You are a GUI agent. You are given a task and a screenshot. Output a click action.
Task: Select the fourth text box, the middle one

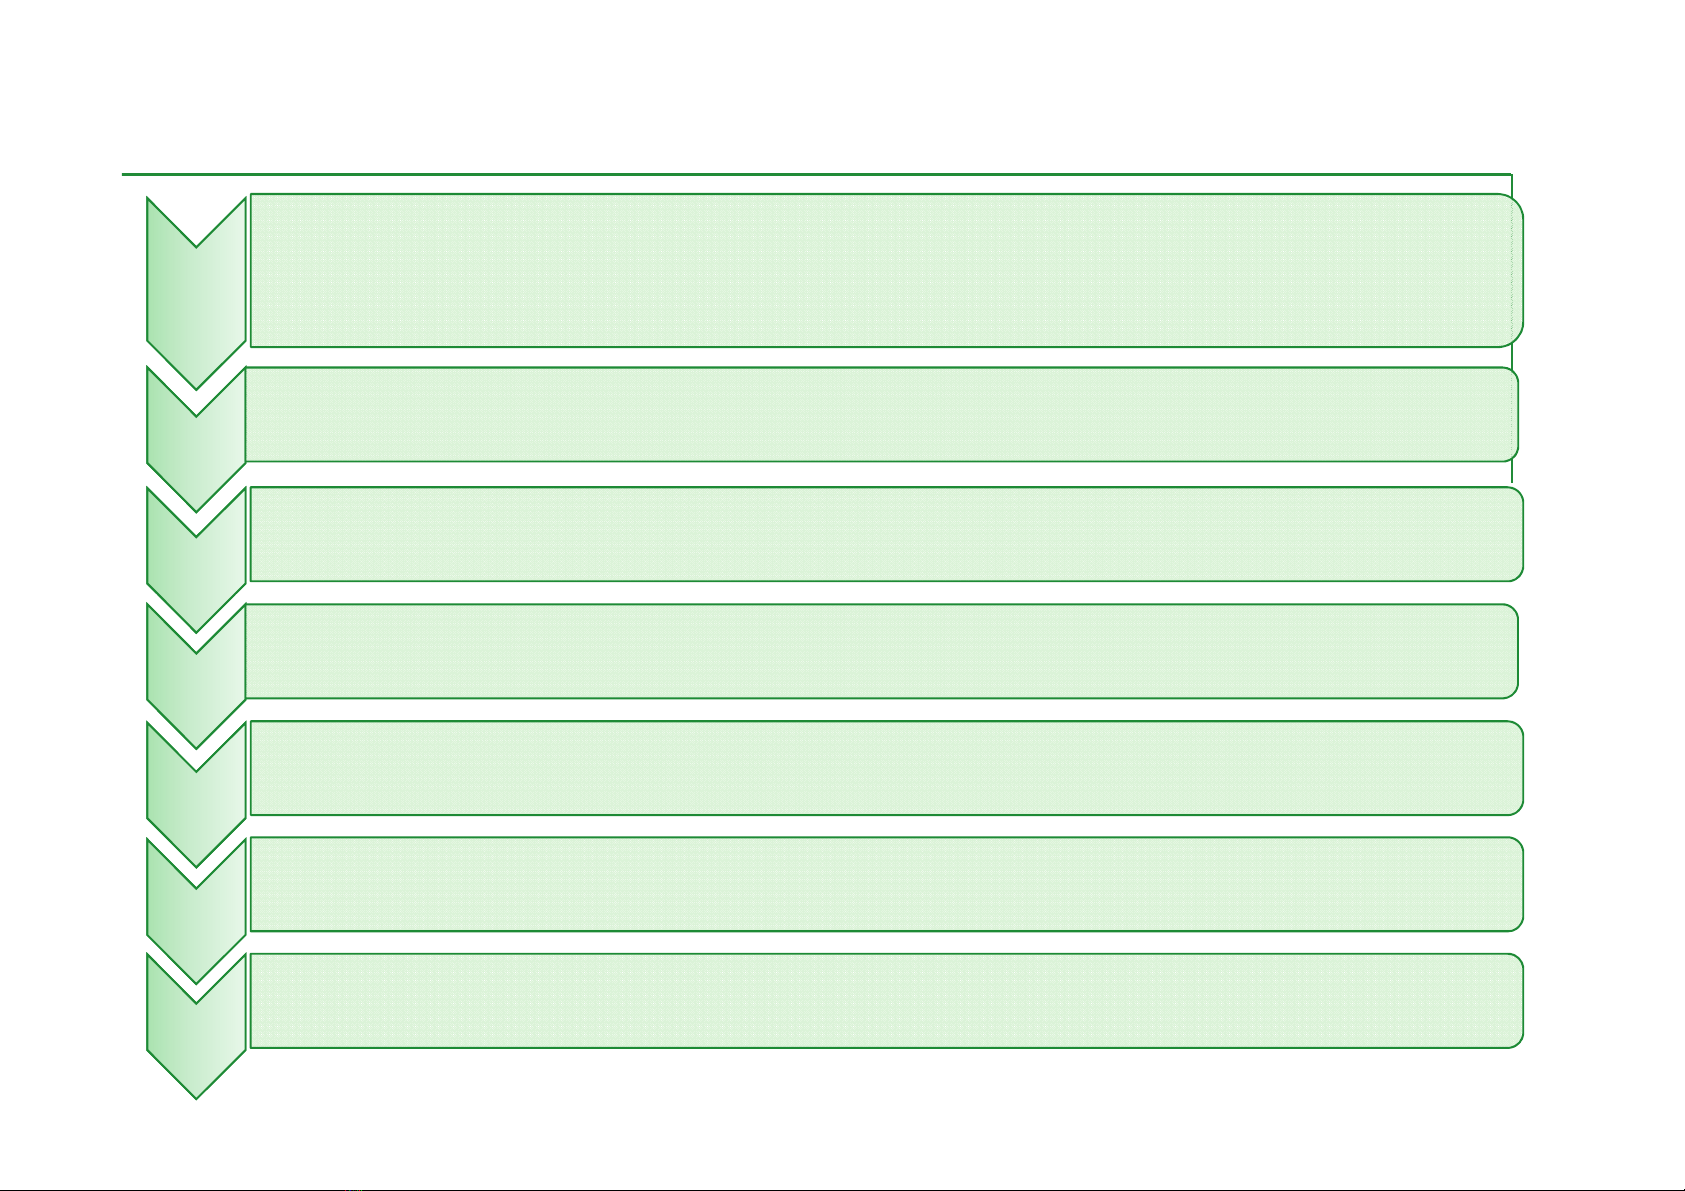(880, 651)
